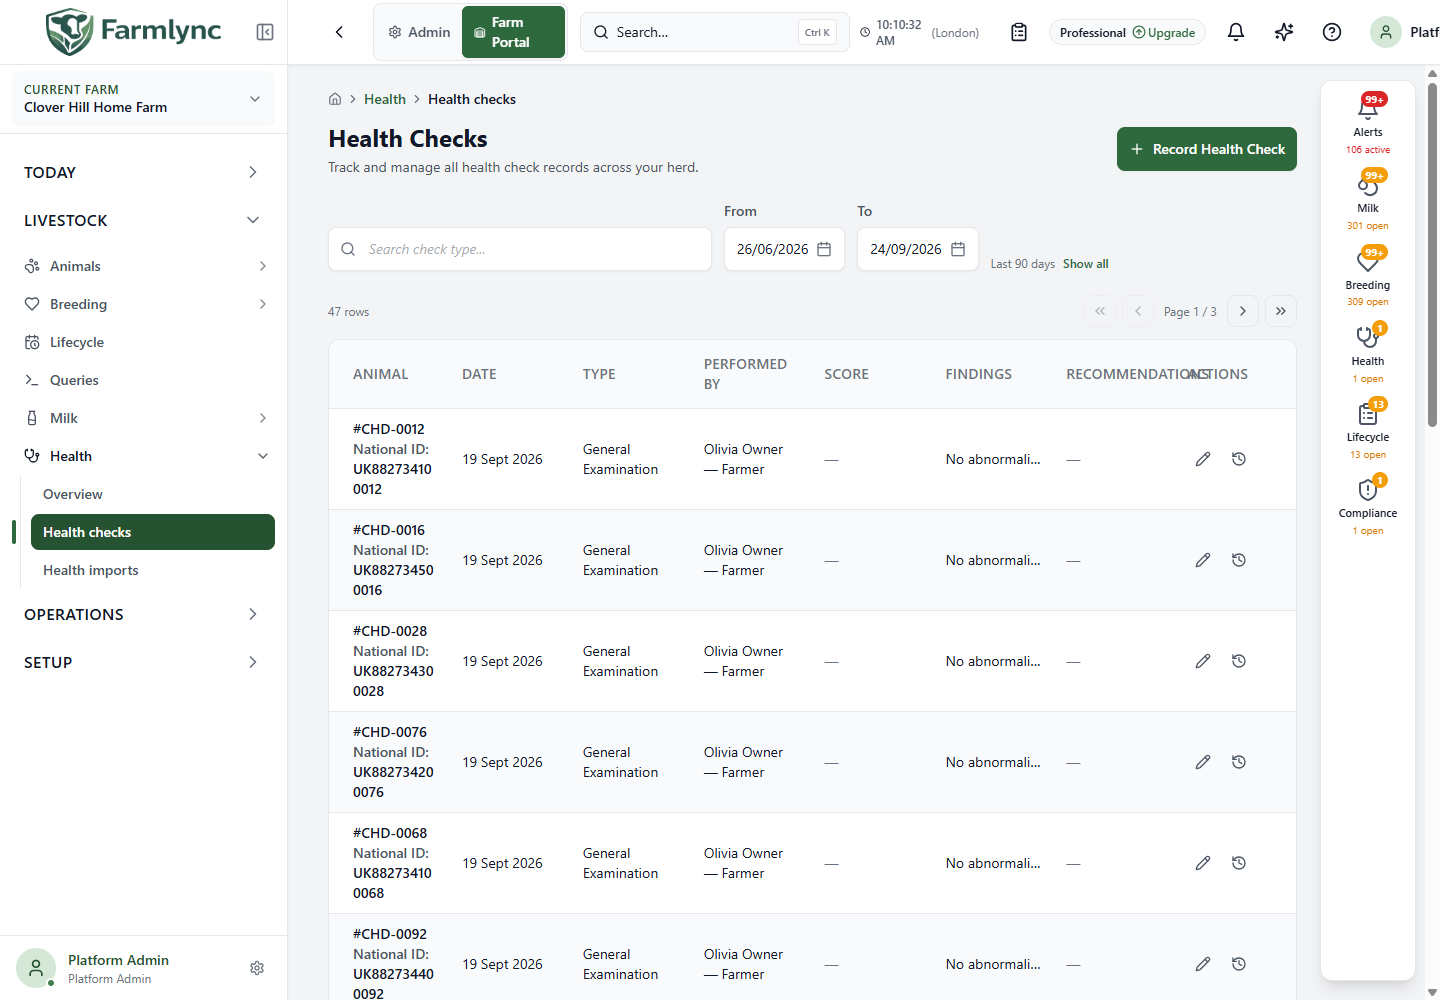Screen dimensions: 1440x1000
Task: Open Alerts panel with 106 active
Action: coord(1368,124)
